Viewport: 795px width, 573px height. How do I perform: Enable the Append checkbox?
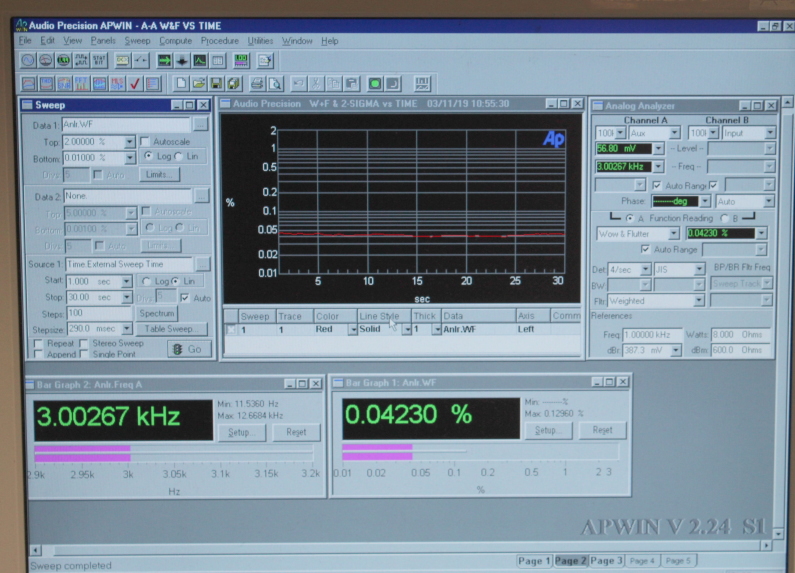pos(38,354)
